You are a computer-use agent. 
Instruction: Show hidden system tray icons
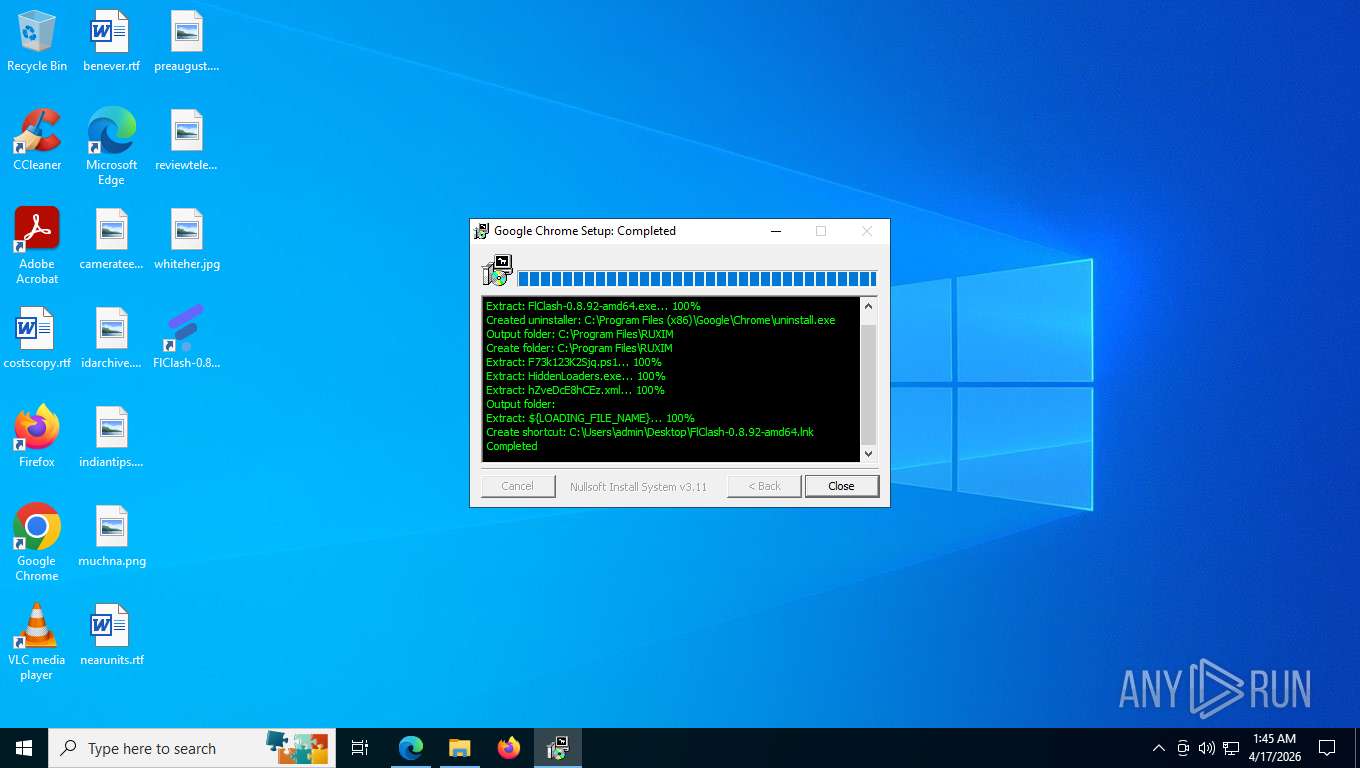1159,748
